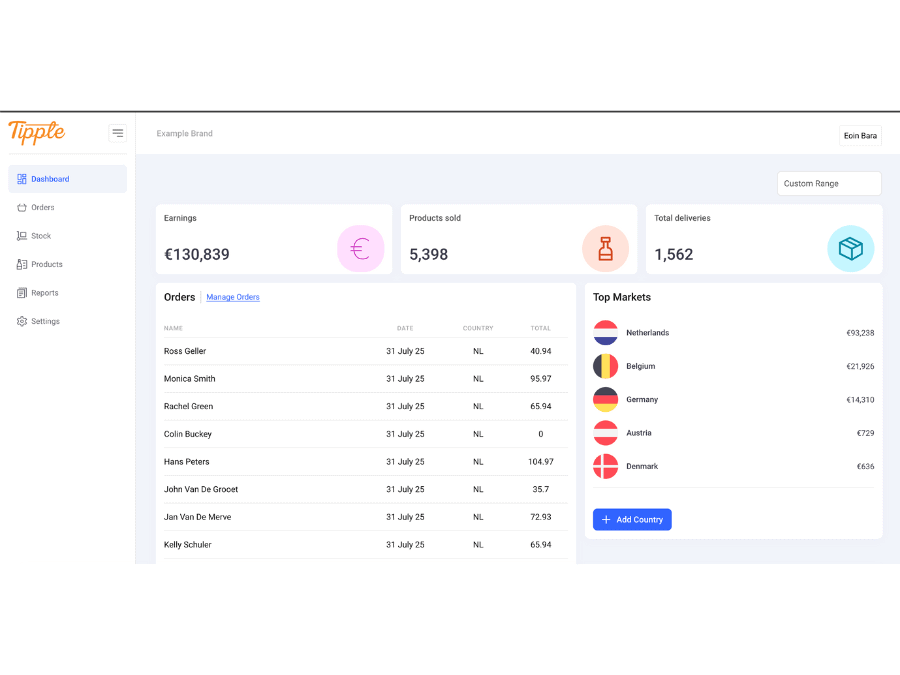This screenshot has height=675, width=900.
Task: Click the €21,926 Belgium amount
Action: [x=860, y=366]
